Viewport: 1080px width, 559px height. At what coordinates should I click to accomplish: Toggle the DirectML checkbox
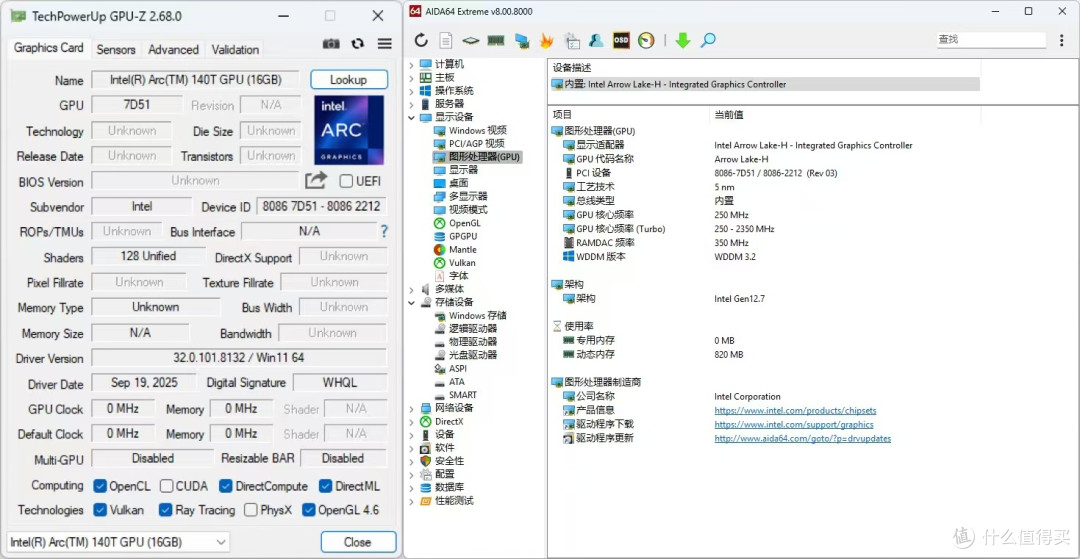(x=326, y=486)
